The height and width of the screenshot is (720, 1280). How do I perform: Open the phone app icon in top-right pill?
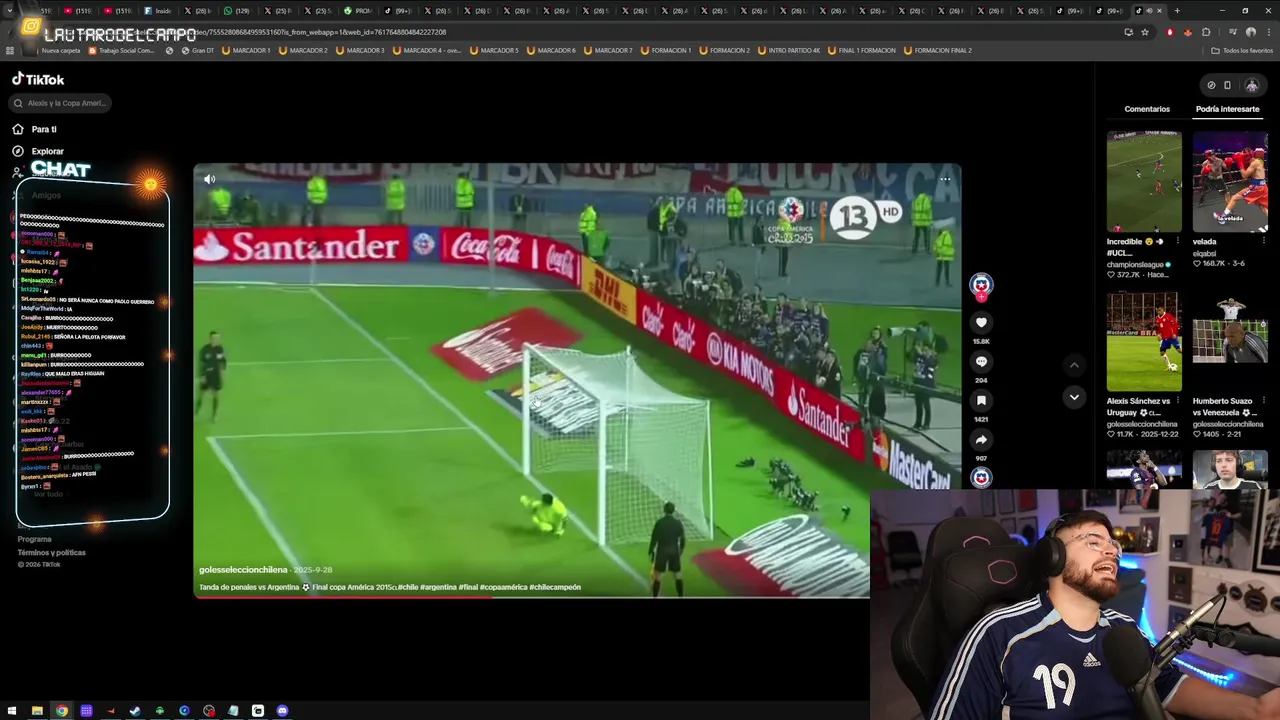click(x=1228, y=85)
